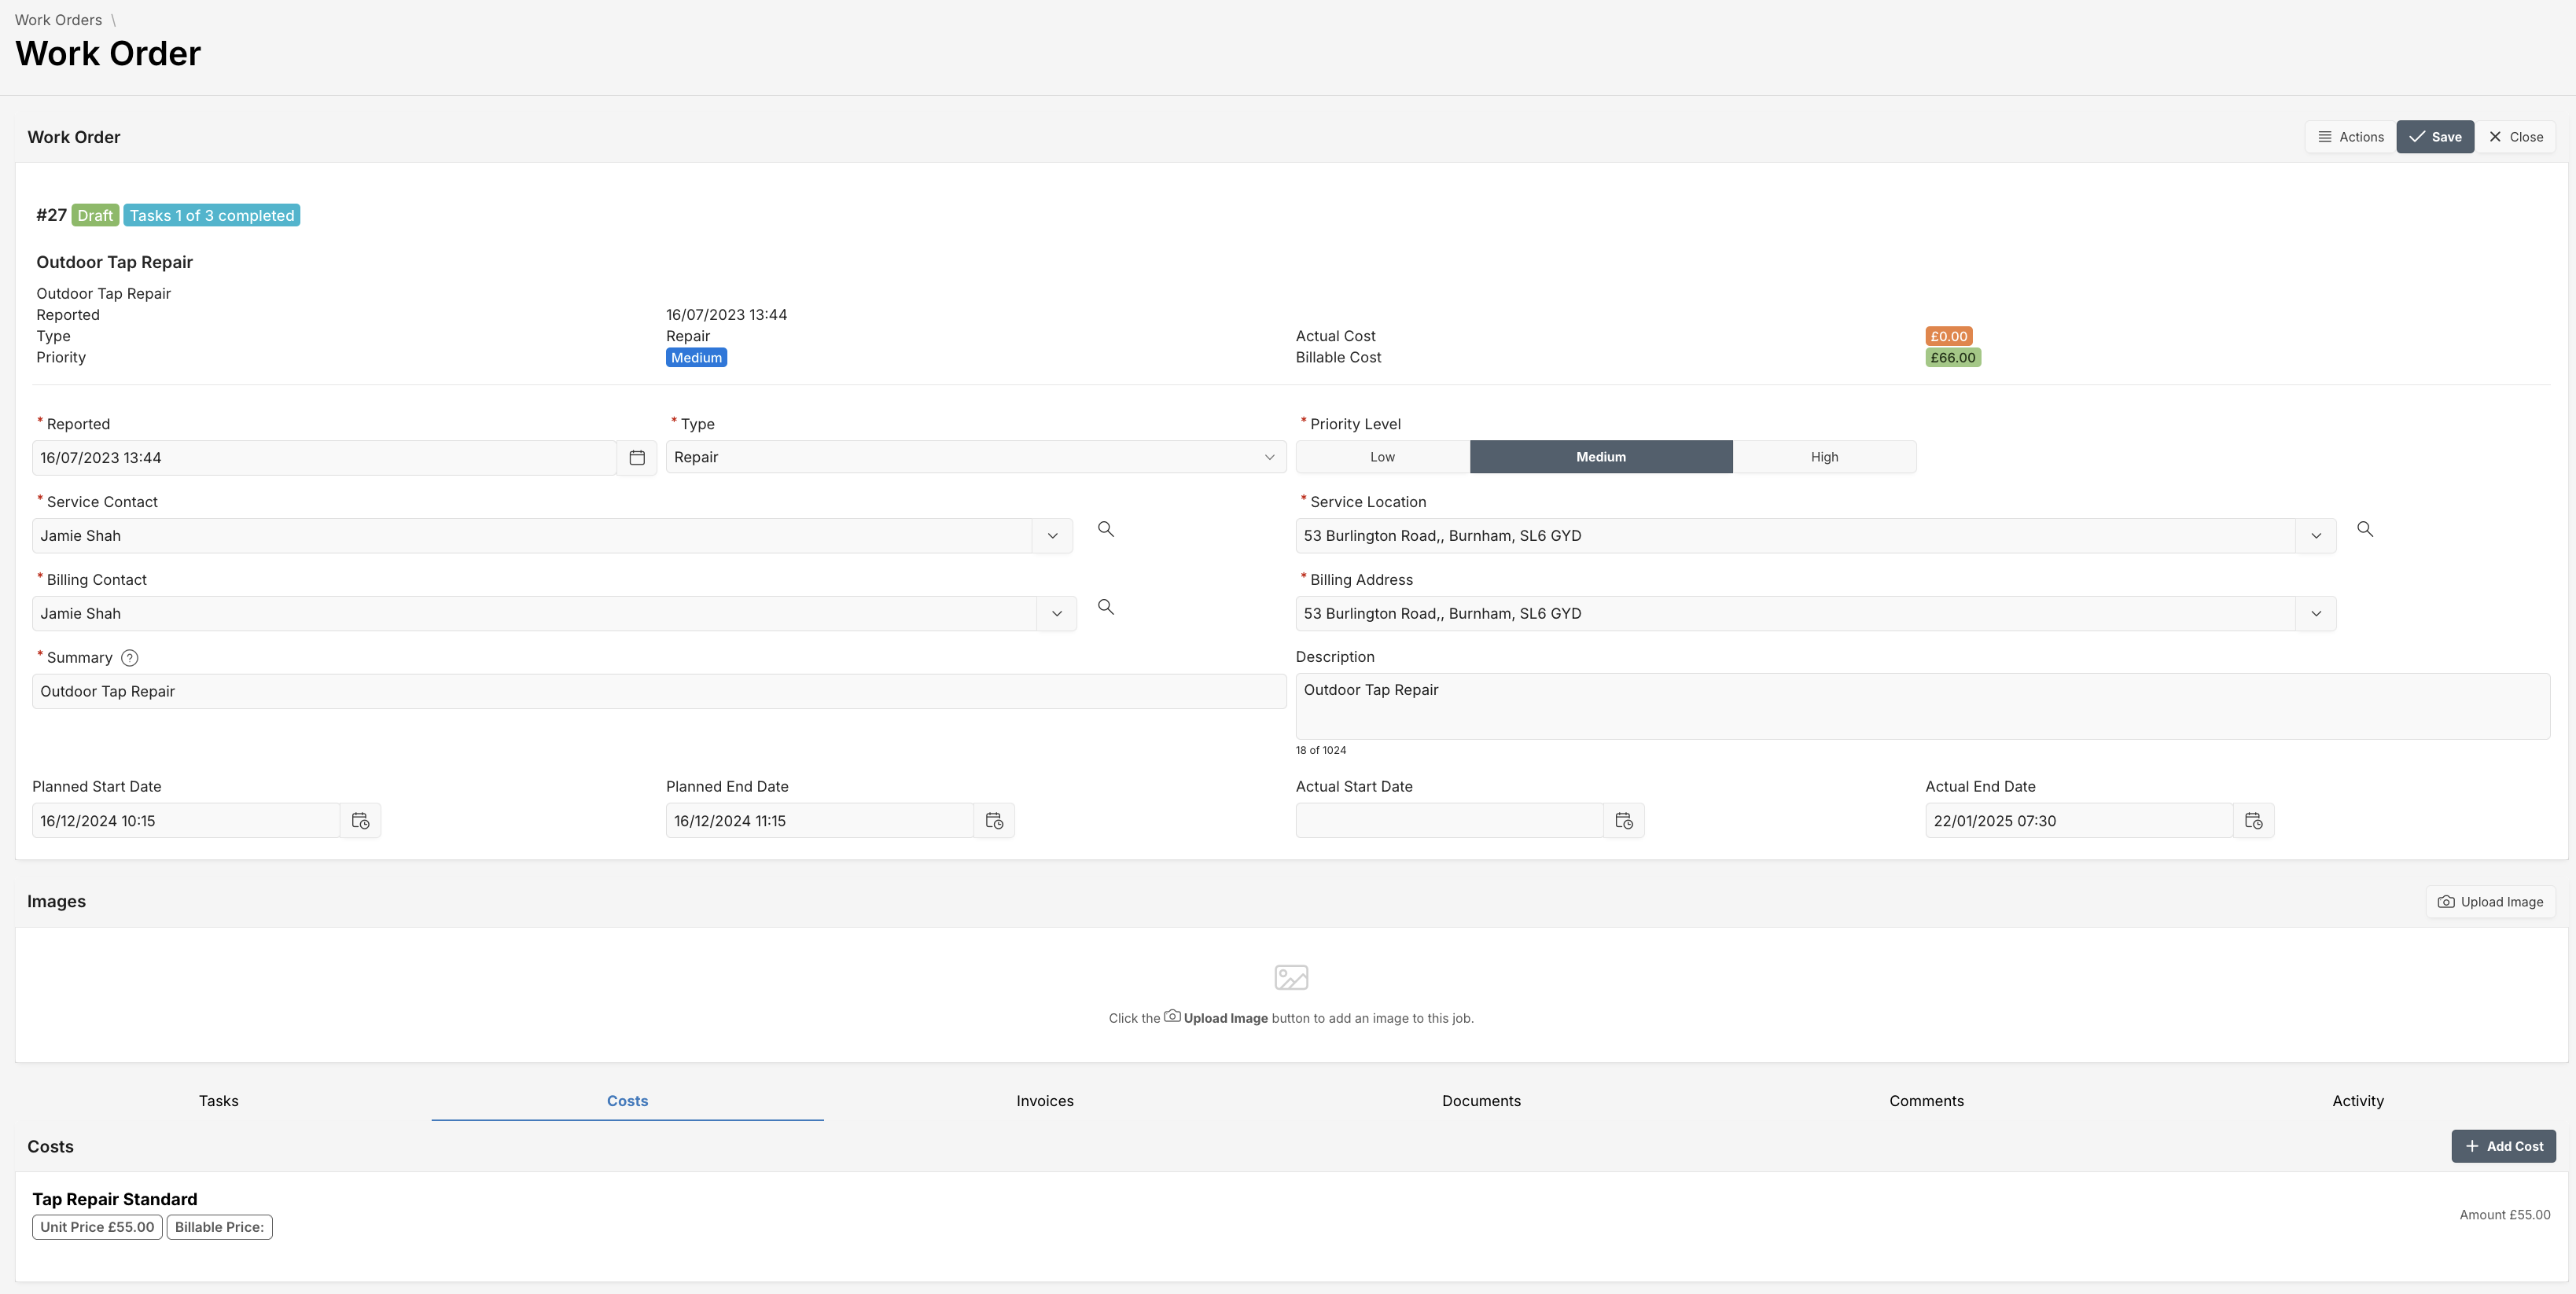Image resolution: width=2576 pixels, height=1294 pixels.
Task: Click the Amount £55.00 value
Action: coord(2504,1215)
